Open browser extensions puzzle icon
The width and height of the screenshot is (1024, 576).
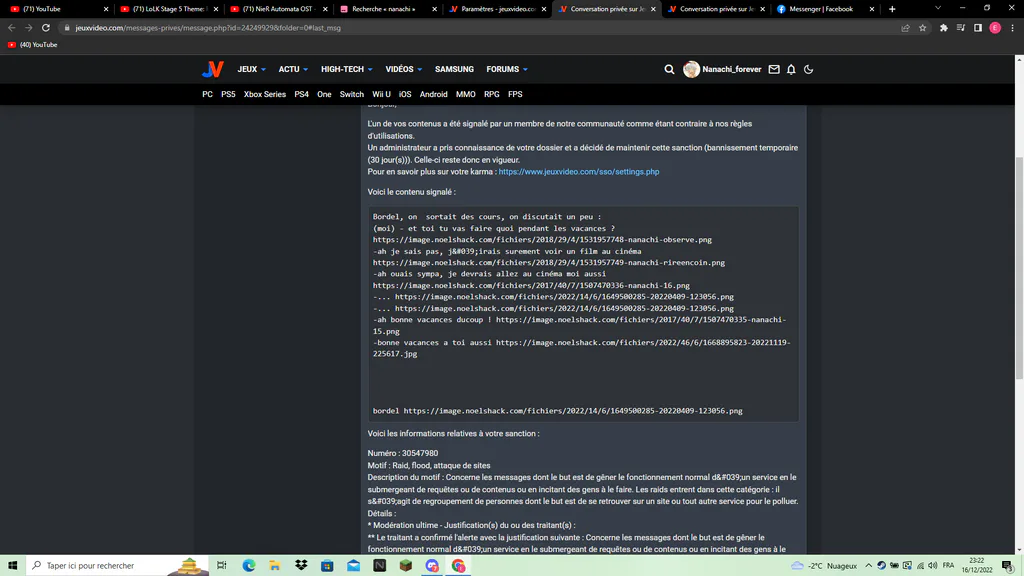coord(943,28)
